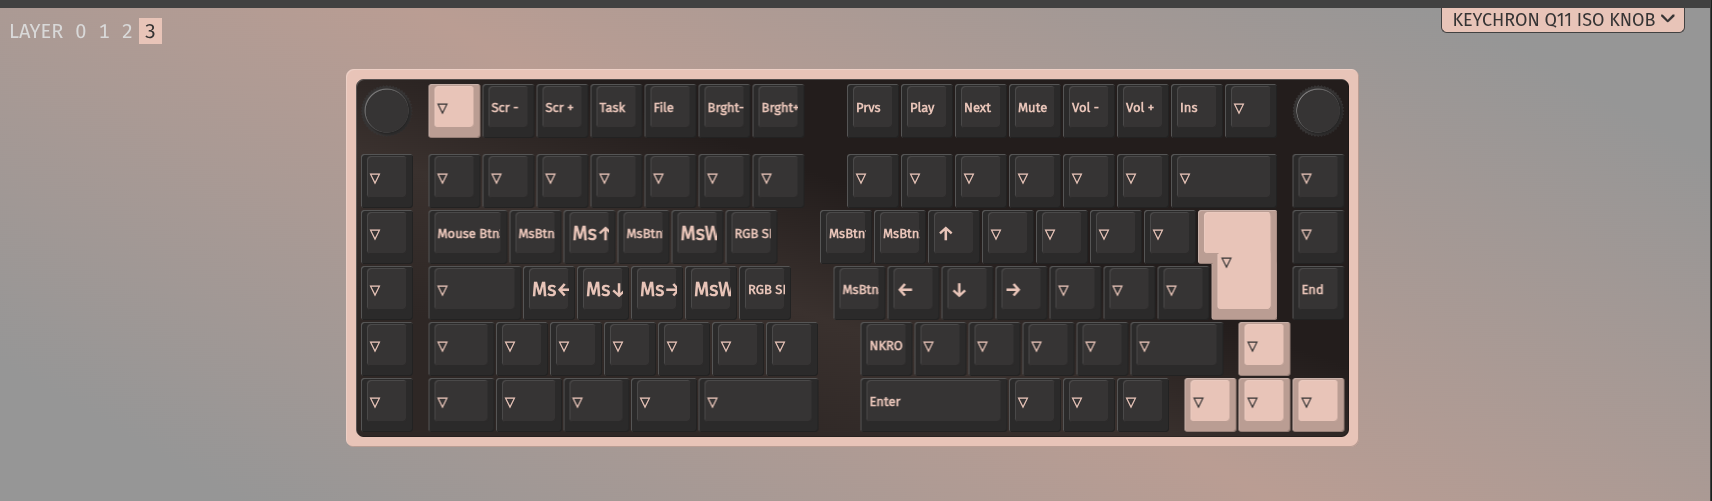The image size is (1712, 501).
Task: Click the highlighted ISO Enter key
Action: click(1240, 263)
